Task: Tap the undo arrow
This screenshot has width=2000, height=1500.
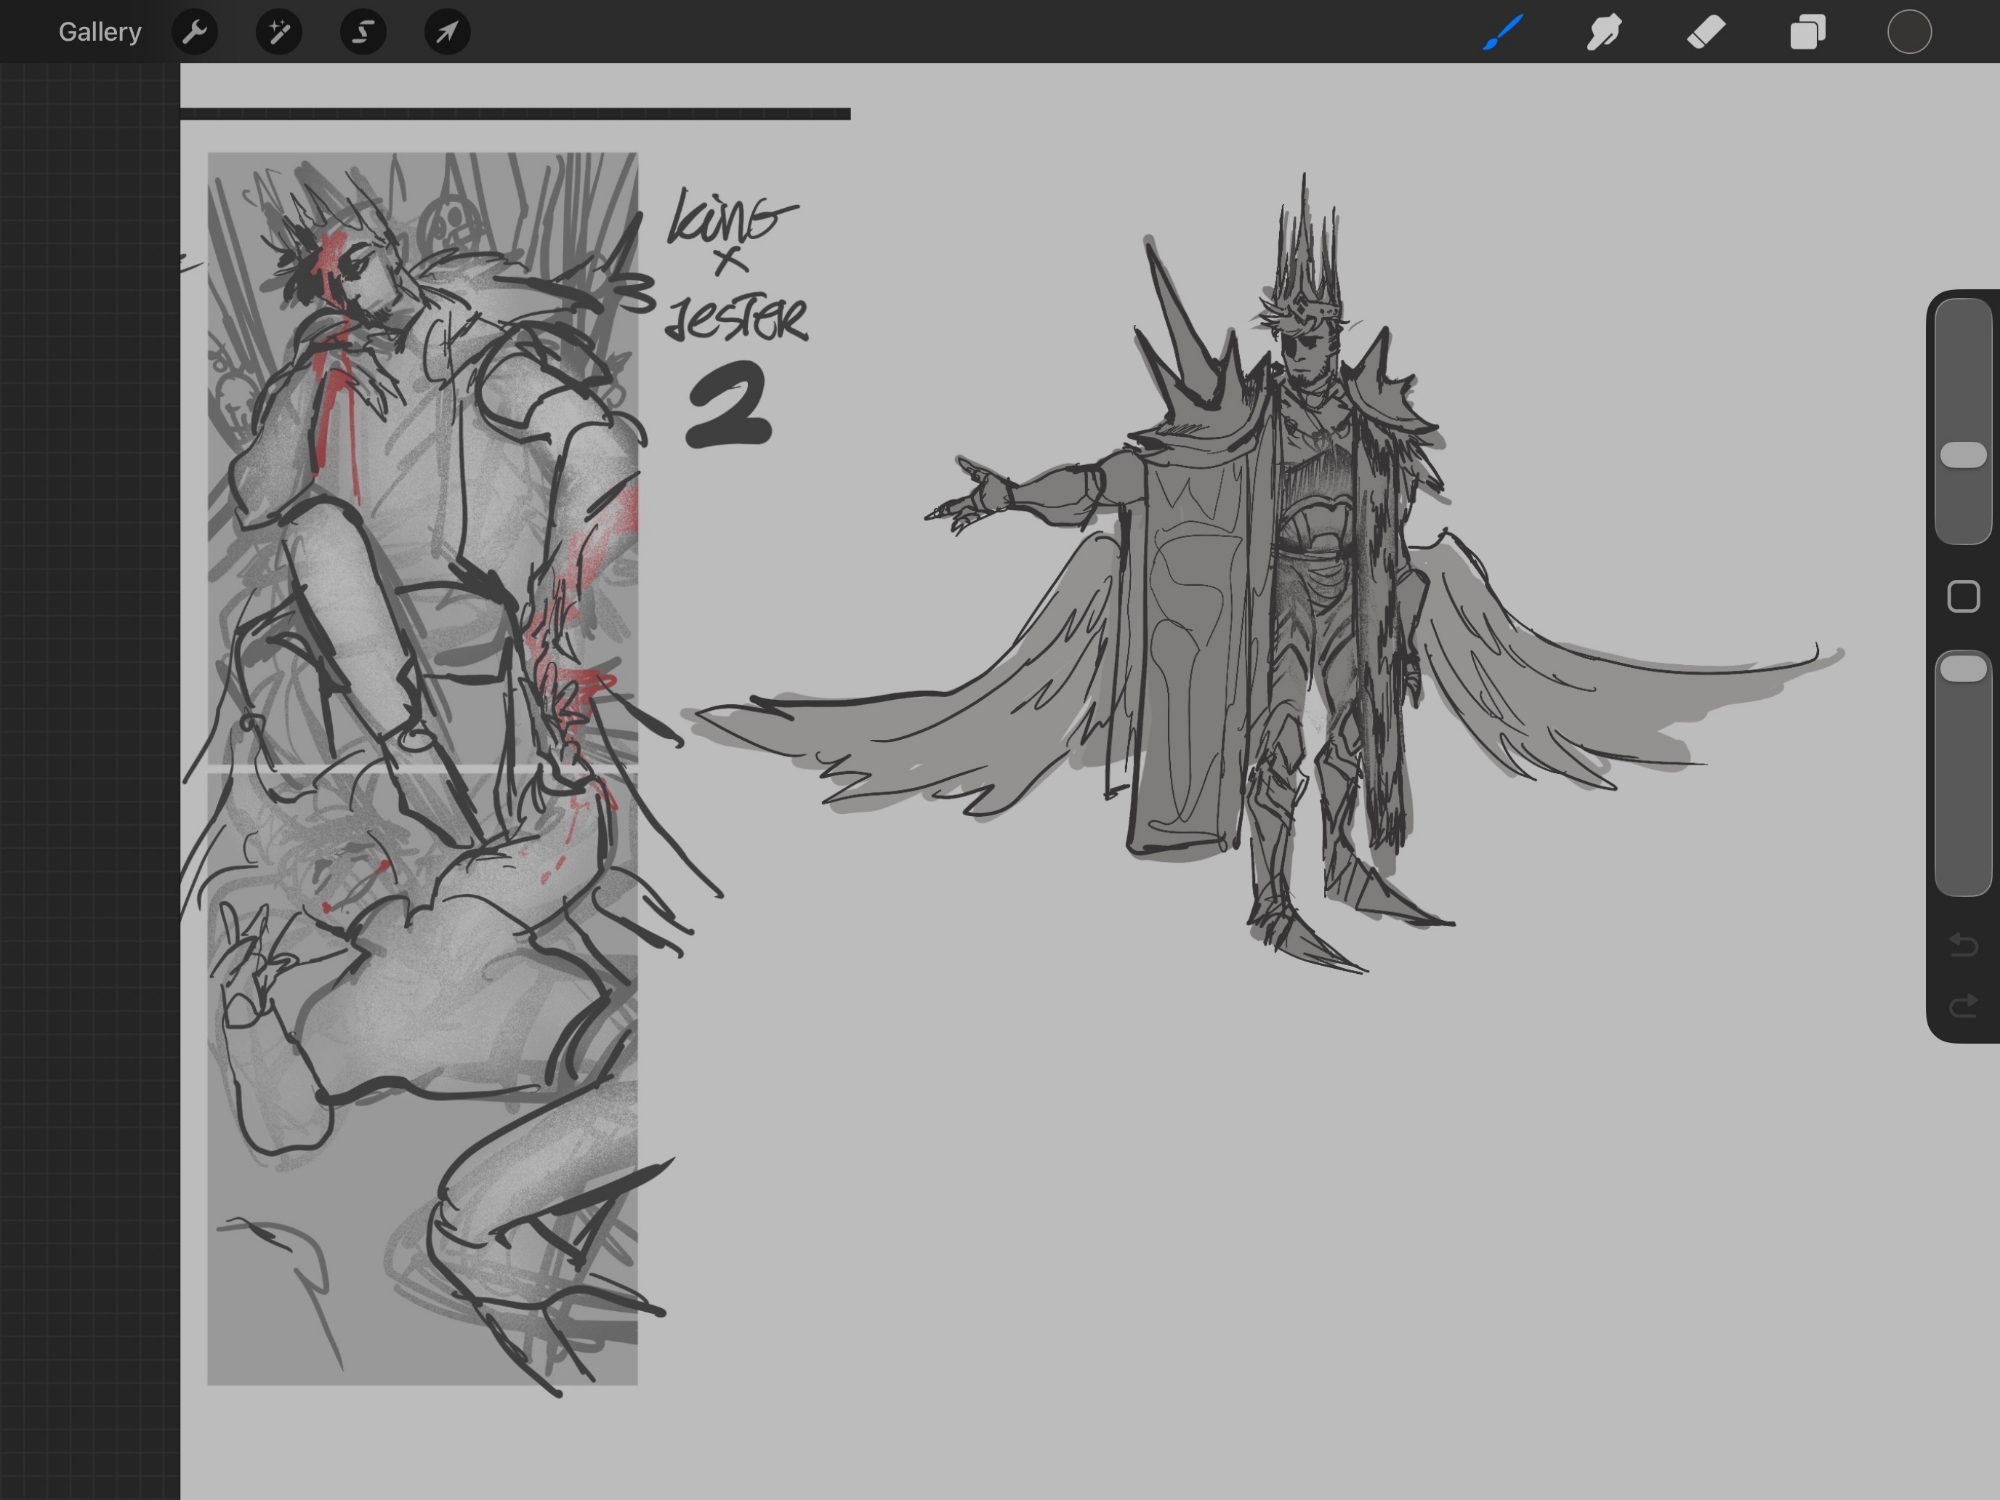Action: 1963,945
